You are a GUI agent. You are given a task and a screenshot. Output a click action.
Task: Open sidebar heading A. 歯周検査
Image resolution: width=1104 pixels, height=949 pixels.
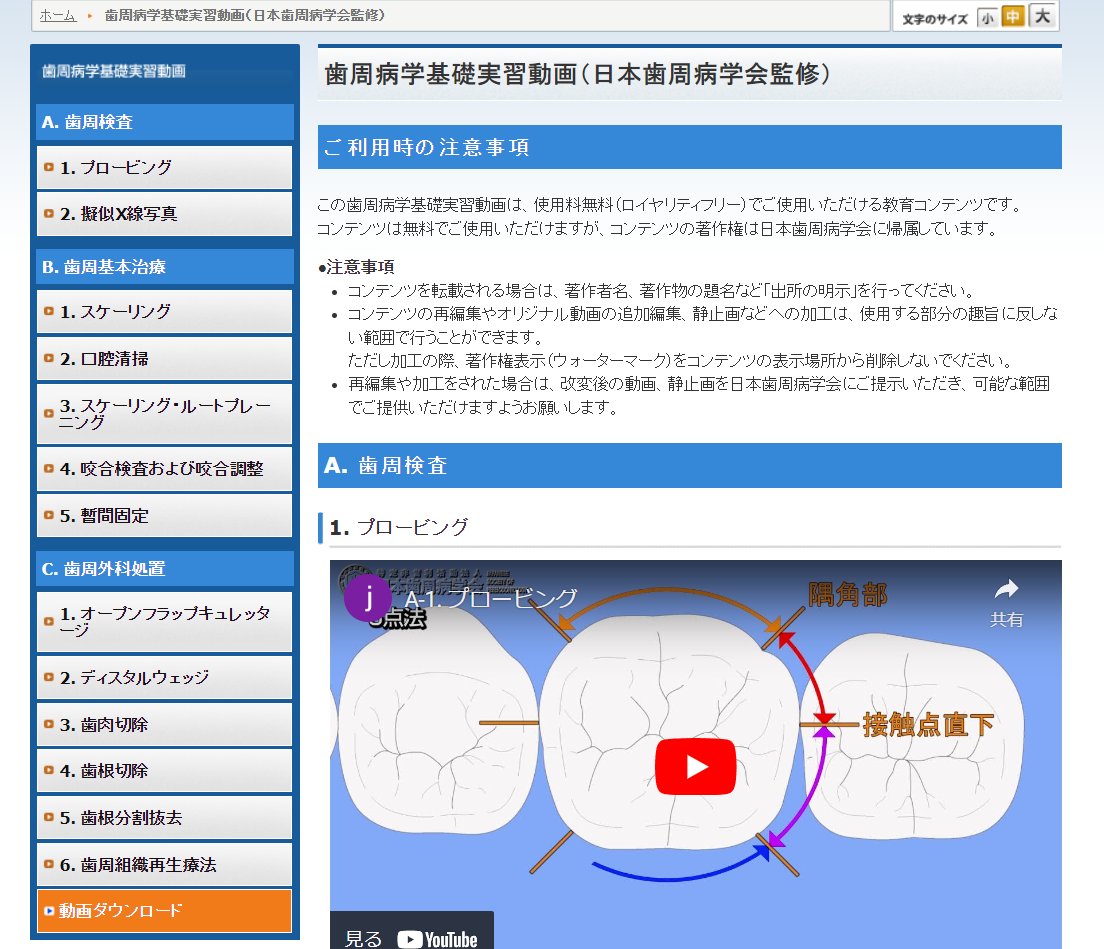point(165,122)
